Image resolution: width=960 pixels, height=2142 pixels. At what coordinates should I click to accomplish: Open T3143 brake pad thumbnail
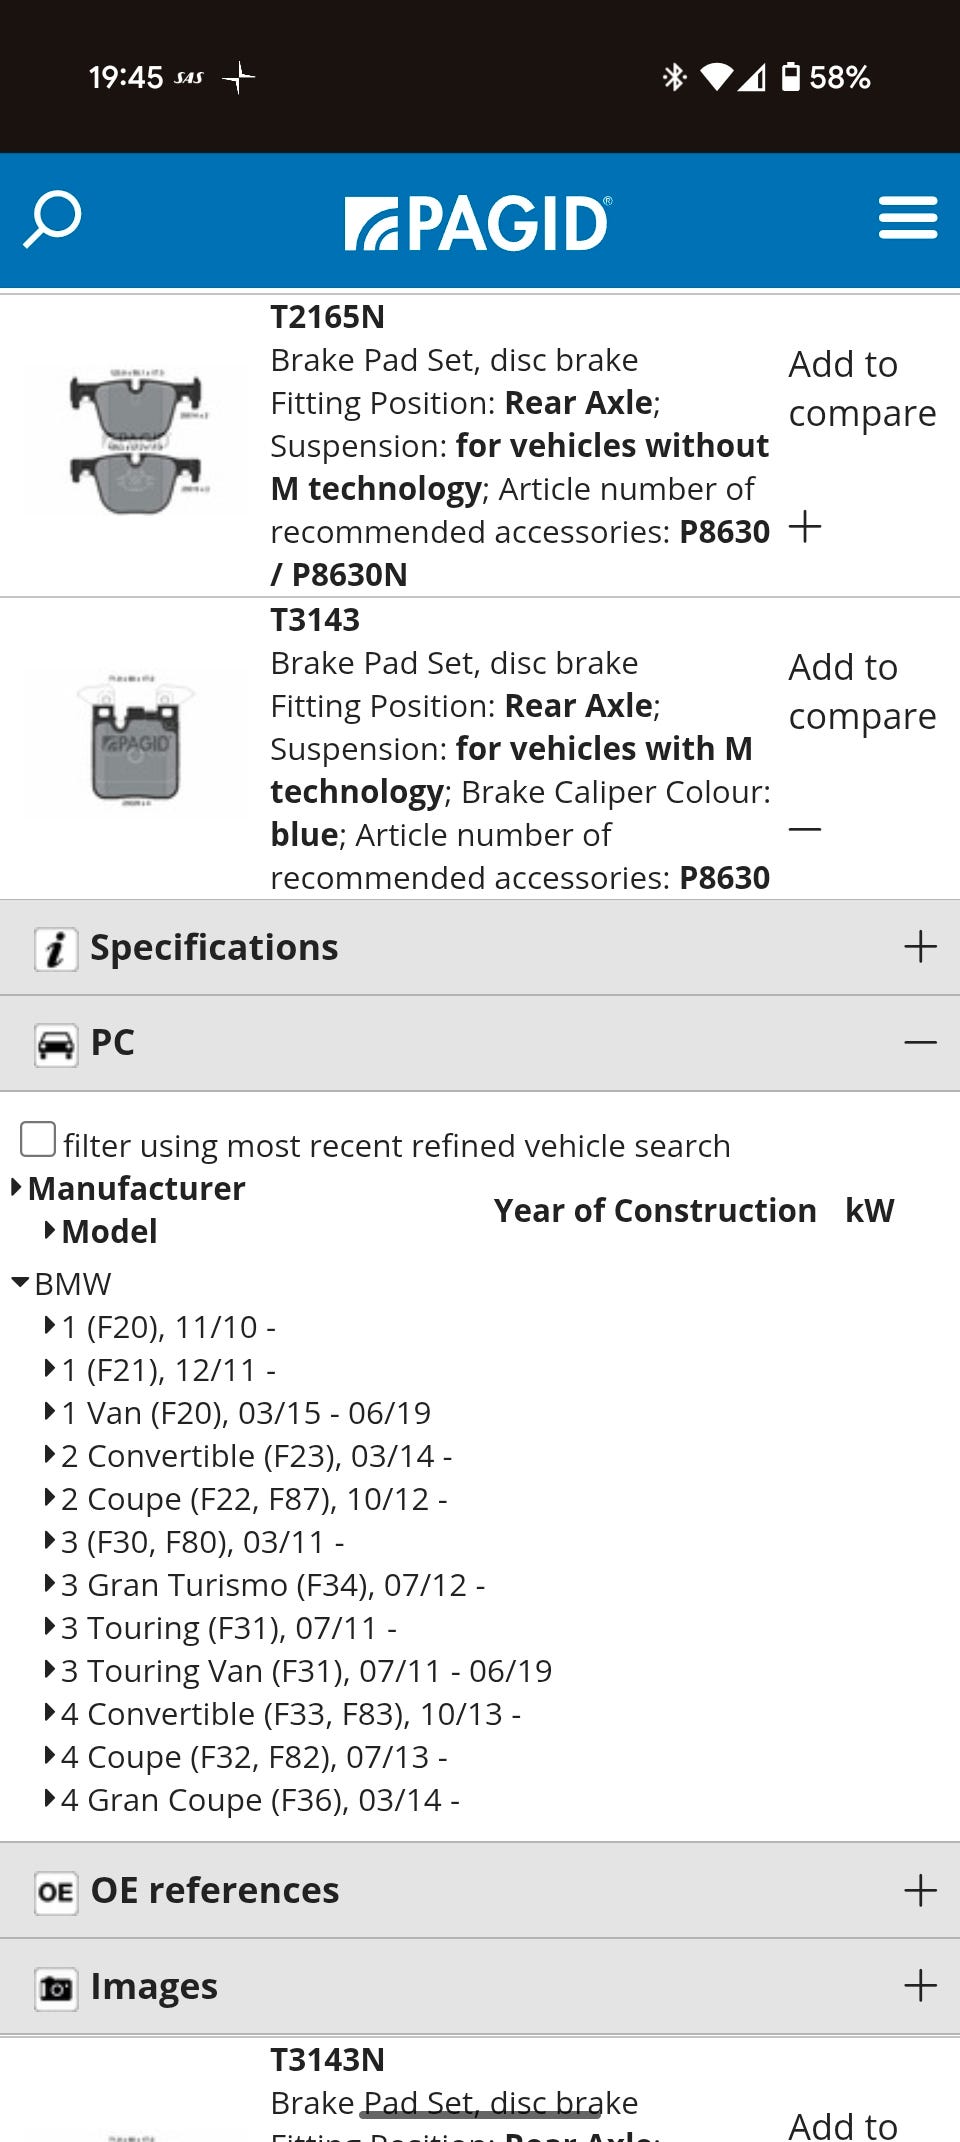point(136,744)
